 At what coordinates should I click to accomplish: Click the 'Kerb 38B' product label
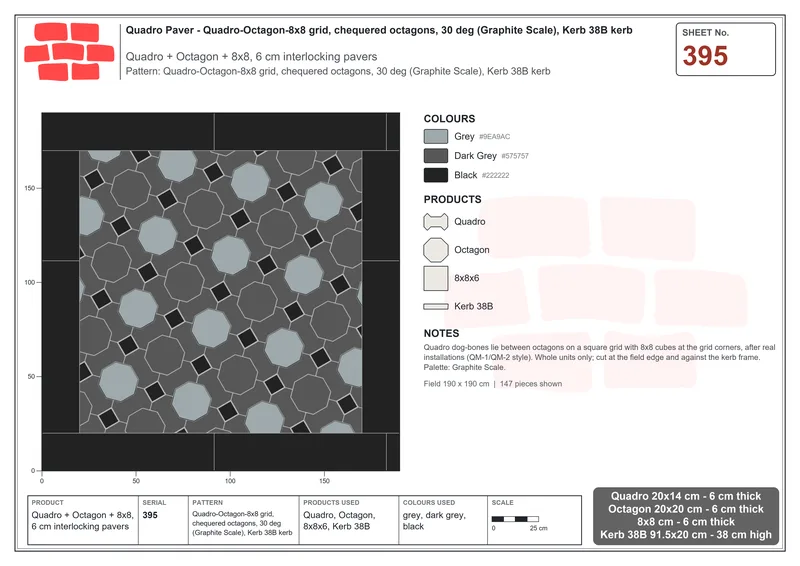coord(473,307)
